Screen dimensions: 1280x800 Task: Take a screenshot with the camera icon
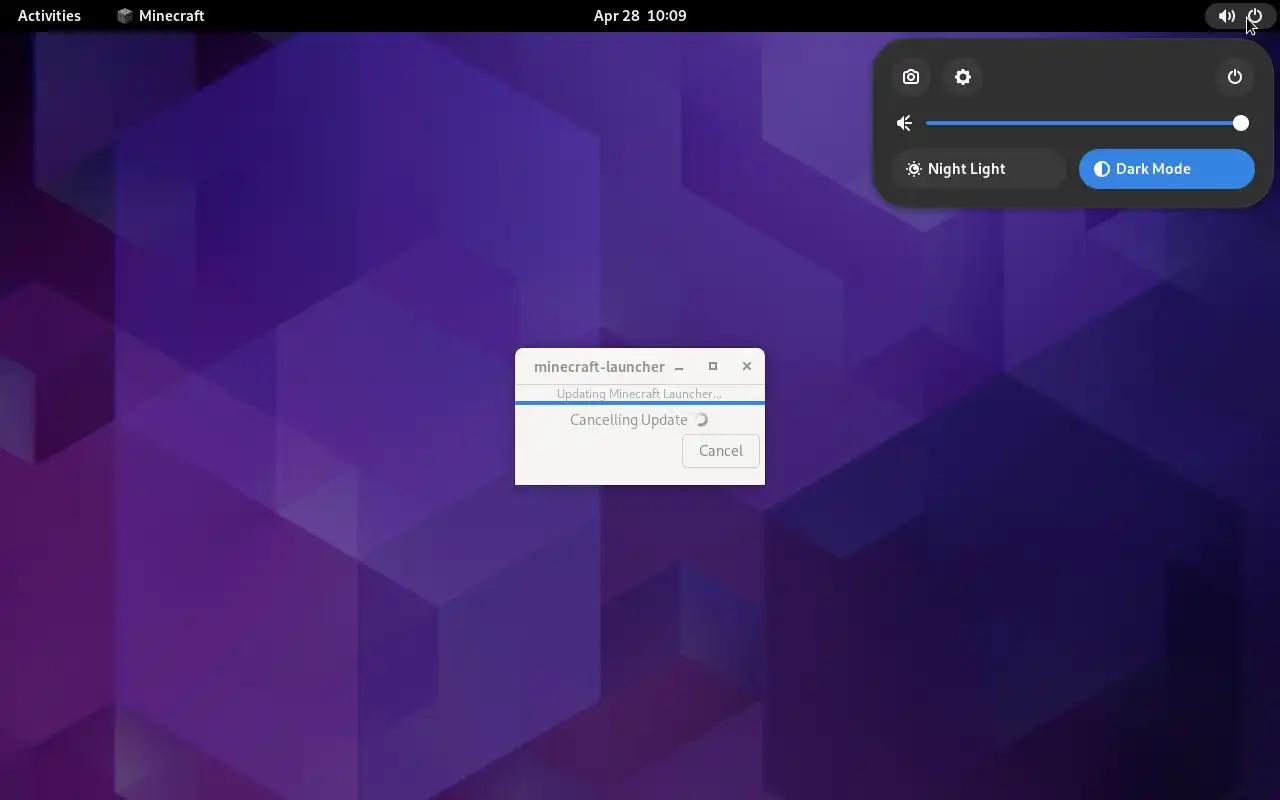(x=911, y=77)
